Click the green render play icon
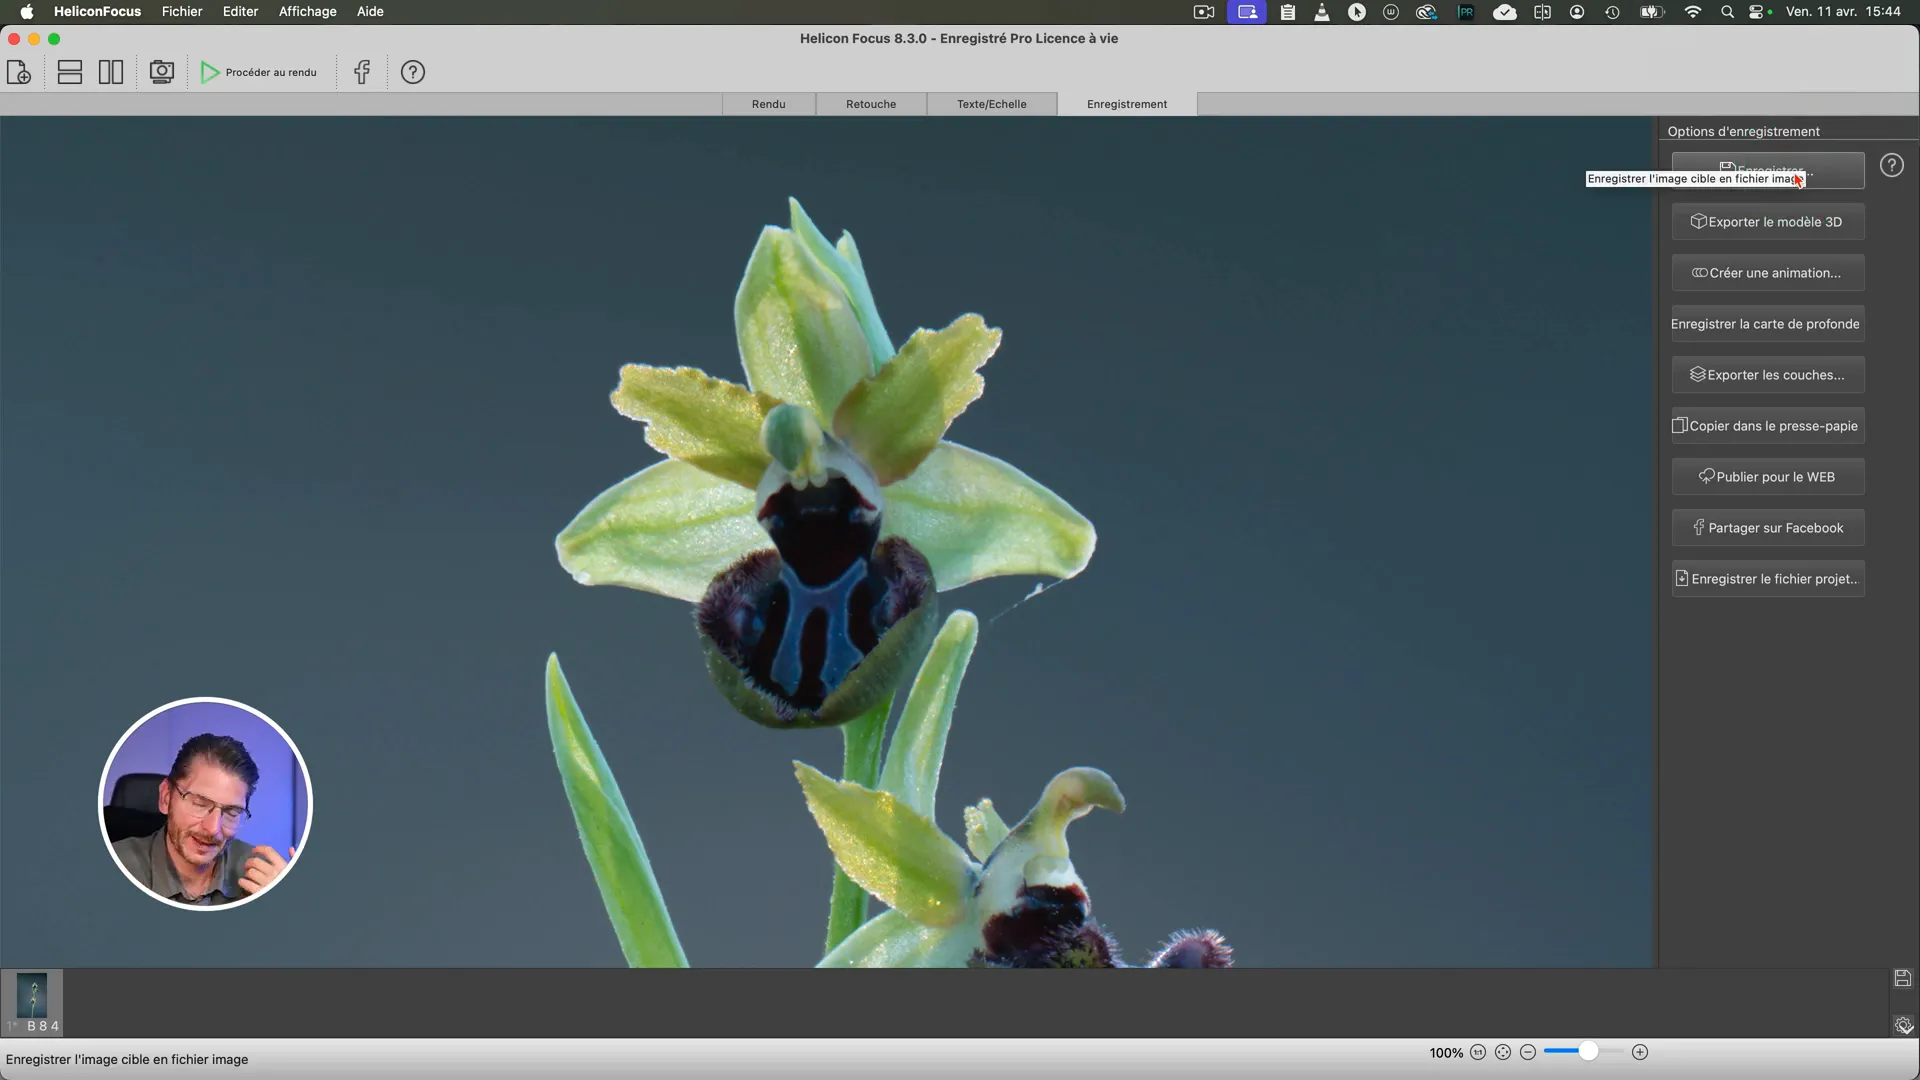Image resolution: width=1920 pixels, height=1080 pixels. coord(210,72)
